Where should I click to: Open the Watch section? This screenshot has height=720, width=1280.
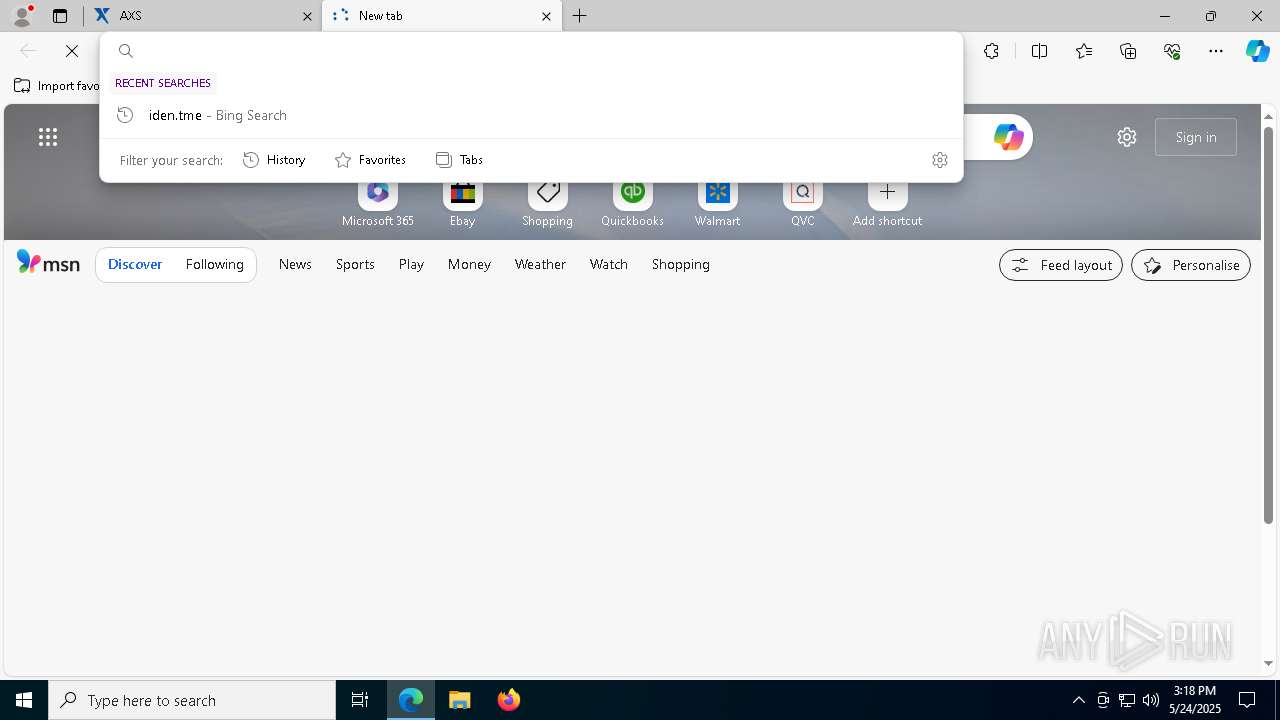coord(608,264)
